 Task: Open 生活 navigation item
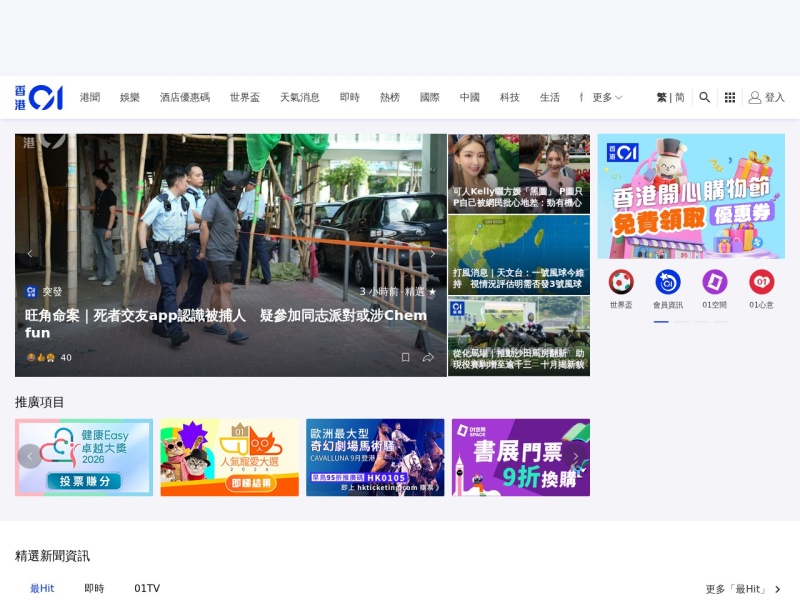tap(549, 97)
